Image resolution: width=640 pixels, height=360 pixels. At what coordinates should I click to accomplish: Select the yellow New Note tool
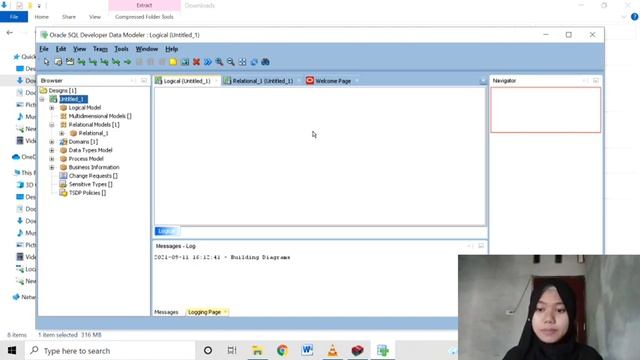pos(173,62)
